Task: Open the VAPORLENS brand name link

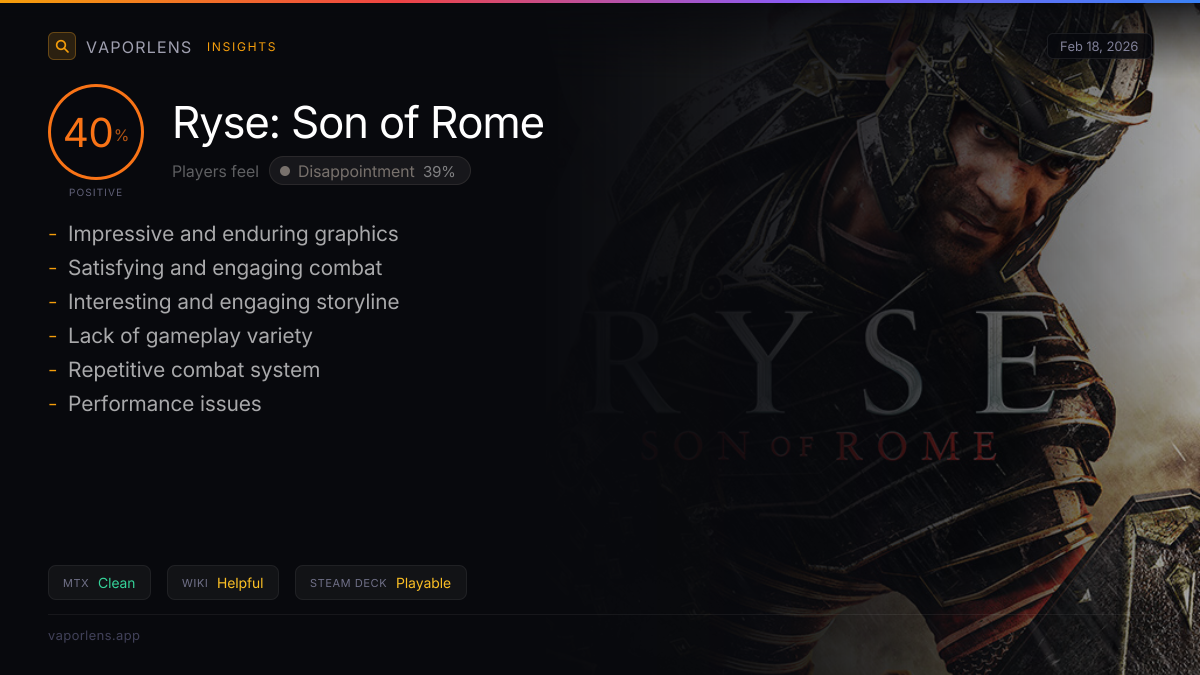Action: pyautogui.click(x=139, y=47)
